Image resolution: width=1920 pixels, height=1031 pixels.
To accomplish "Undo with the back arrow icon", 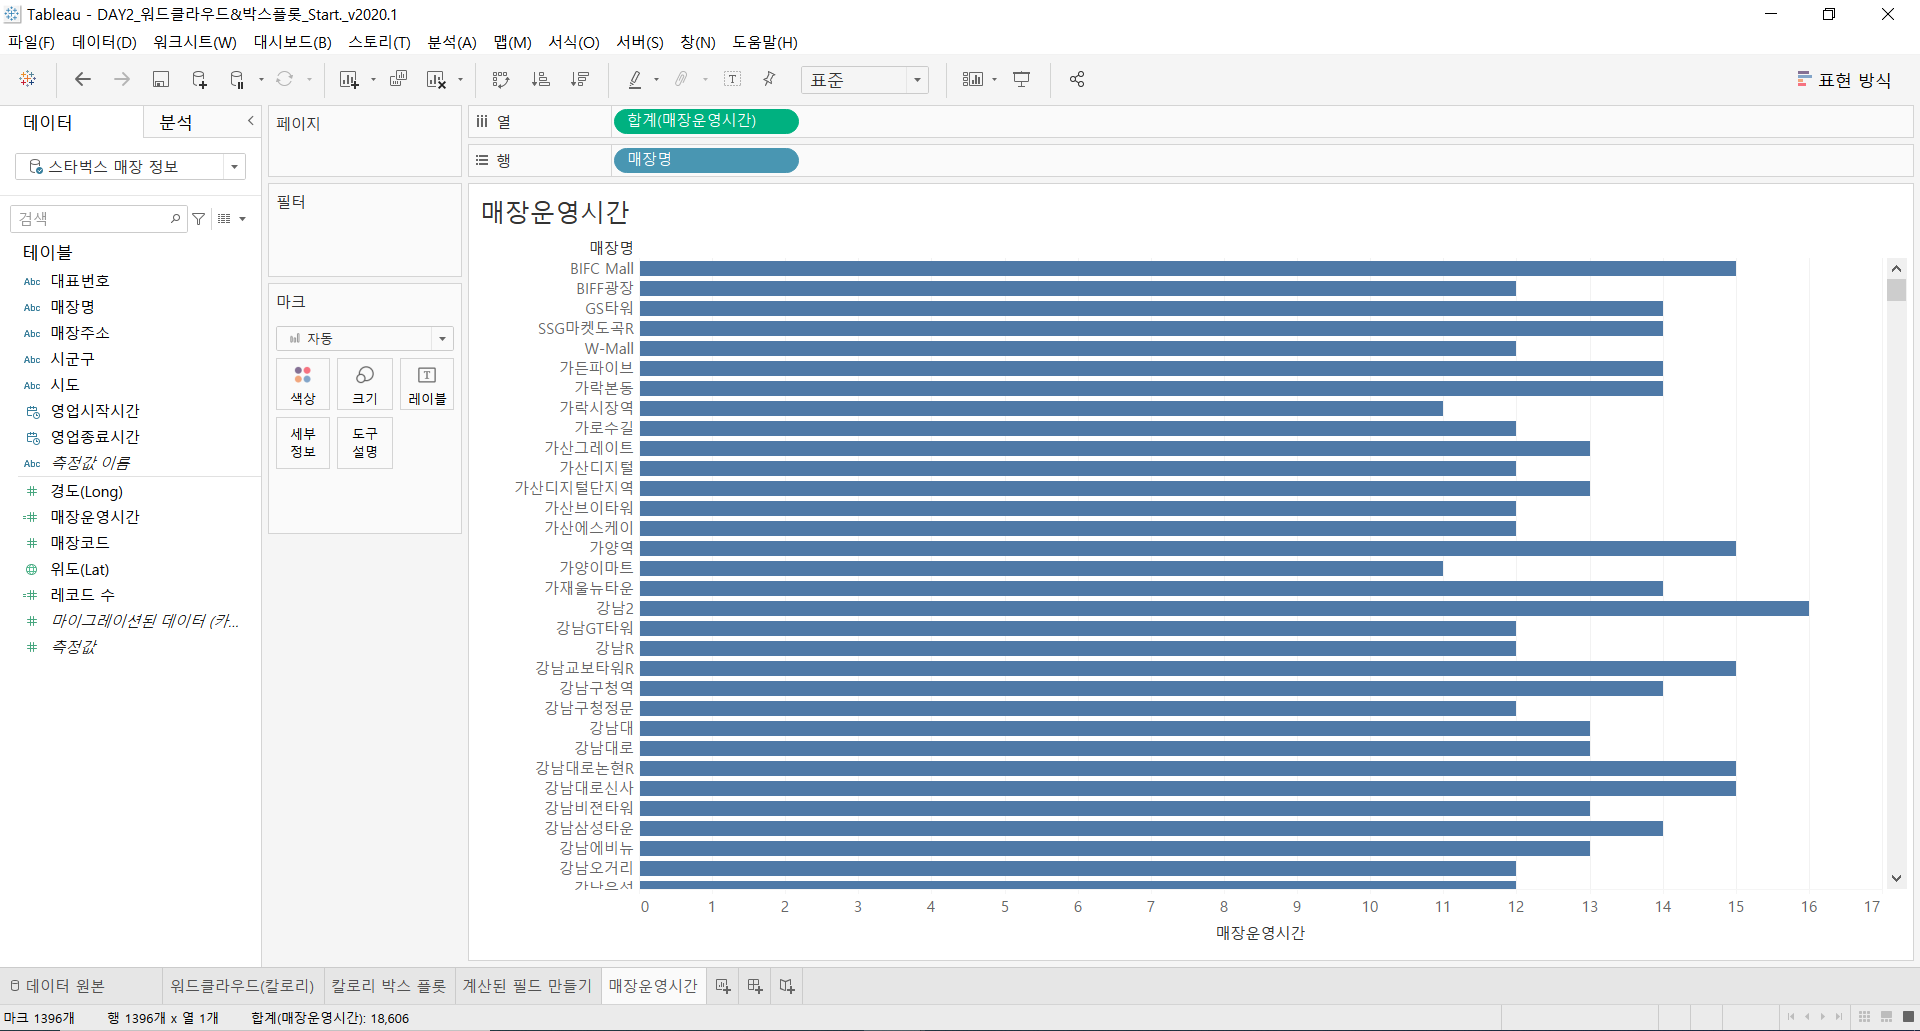I will [x=83, y=79].
